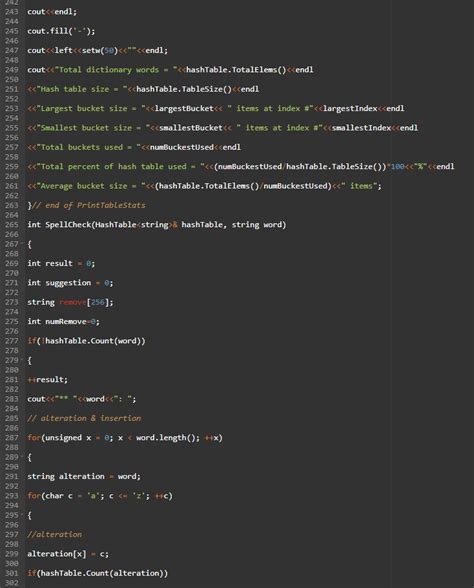
Task: Click line number 287 in the gutter
Action: (x=12, y=438)
